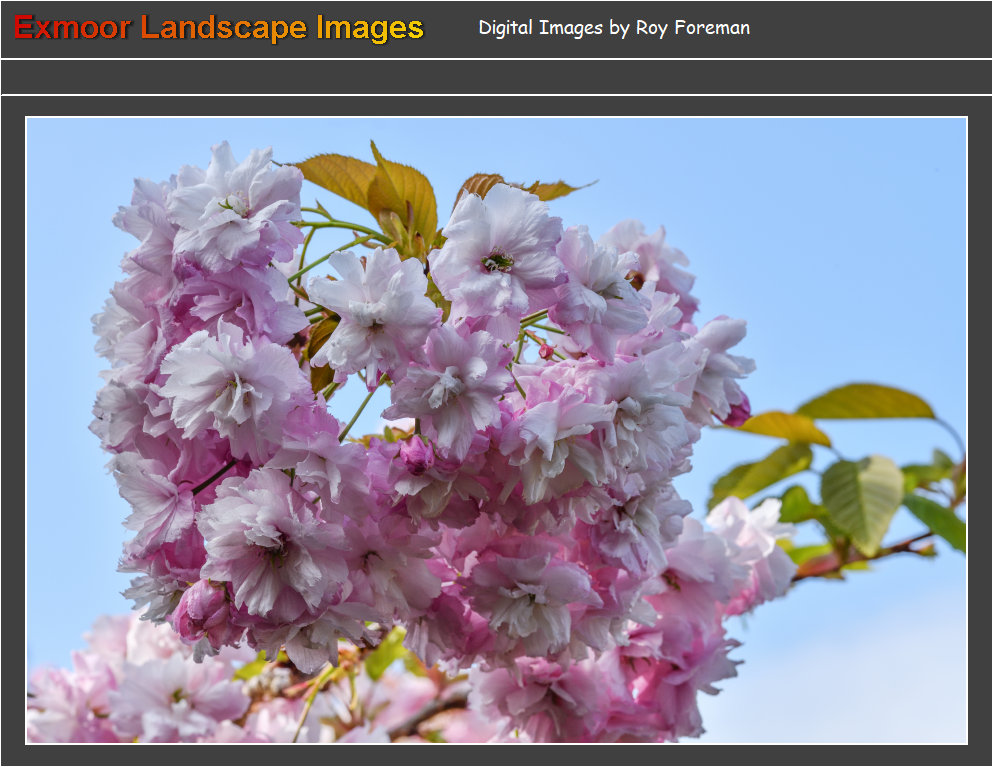The image size is (993, 767).
Task: Click the word Exmoor in the title
Action: click(x=72, y=28)
